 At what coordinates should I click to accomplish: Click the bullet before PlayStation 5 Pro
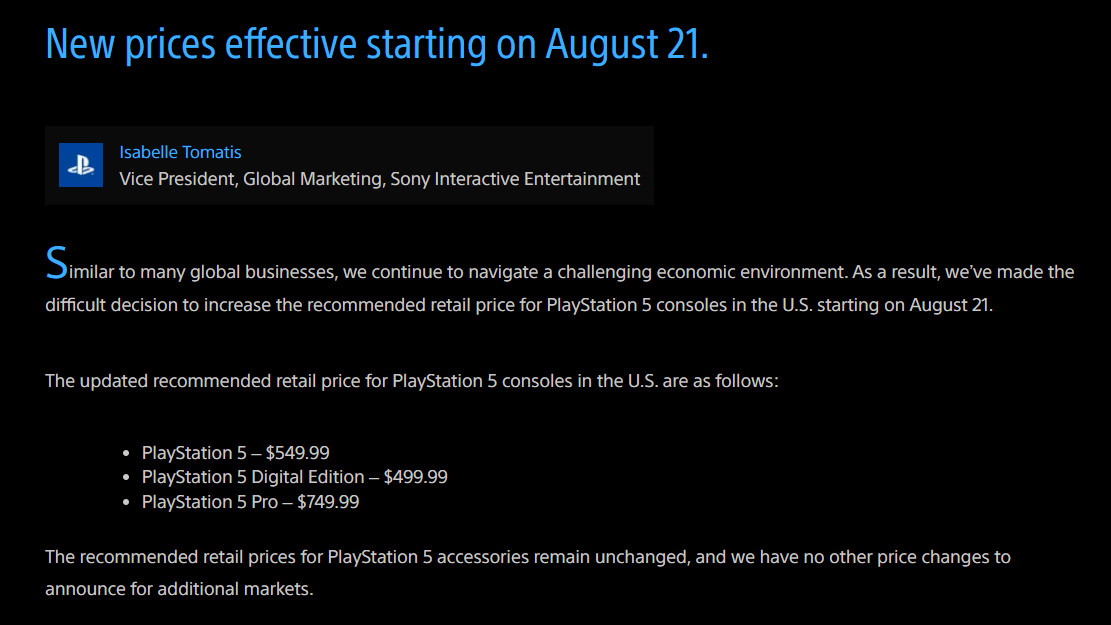126,502
